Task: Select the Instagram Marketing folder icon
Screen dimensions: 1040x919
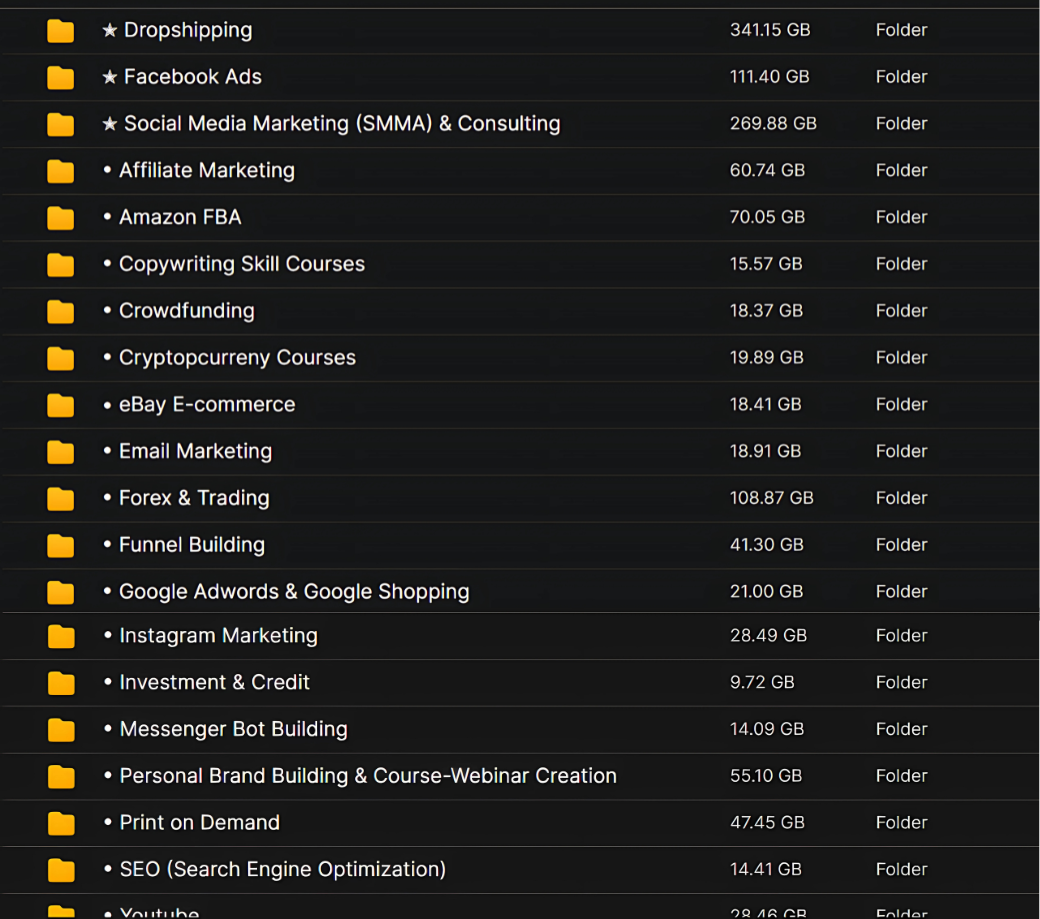Action: (x=61, y=636)
